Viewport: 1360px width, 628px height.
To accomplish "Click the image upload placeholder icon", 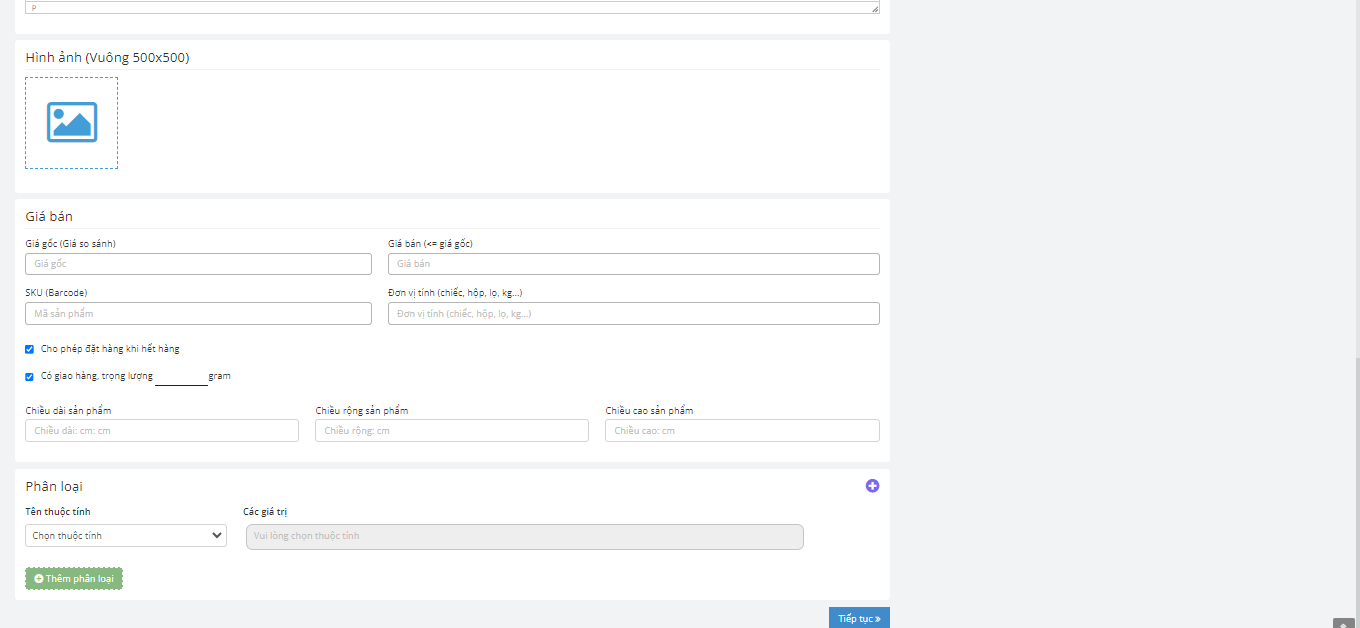I will (x=71, y=122).
